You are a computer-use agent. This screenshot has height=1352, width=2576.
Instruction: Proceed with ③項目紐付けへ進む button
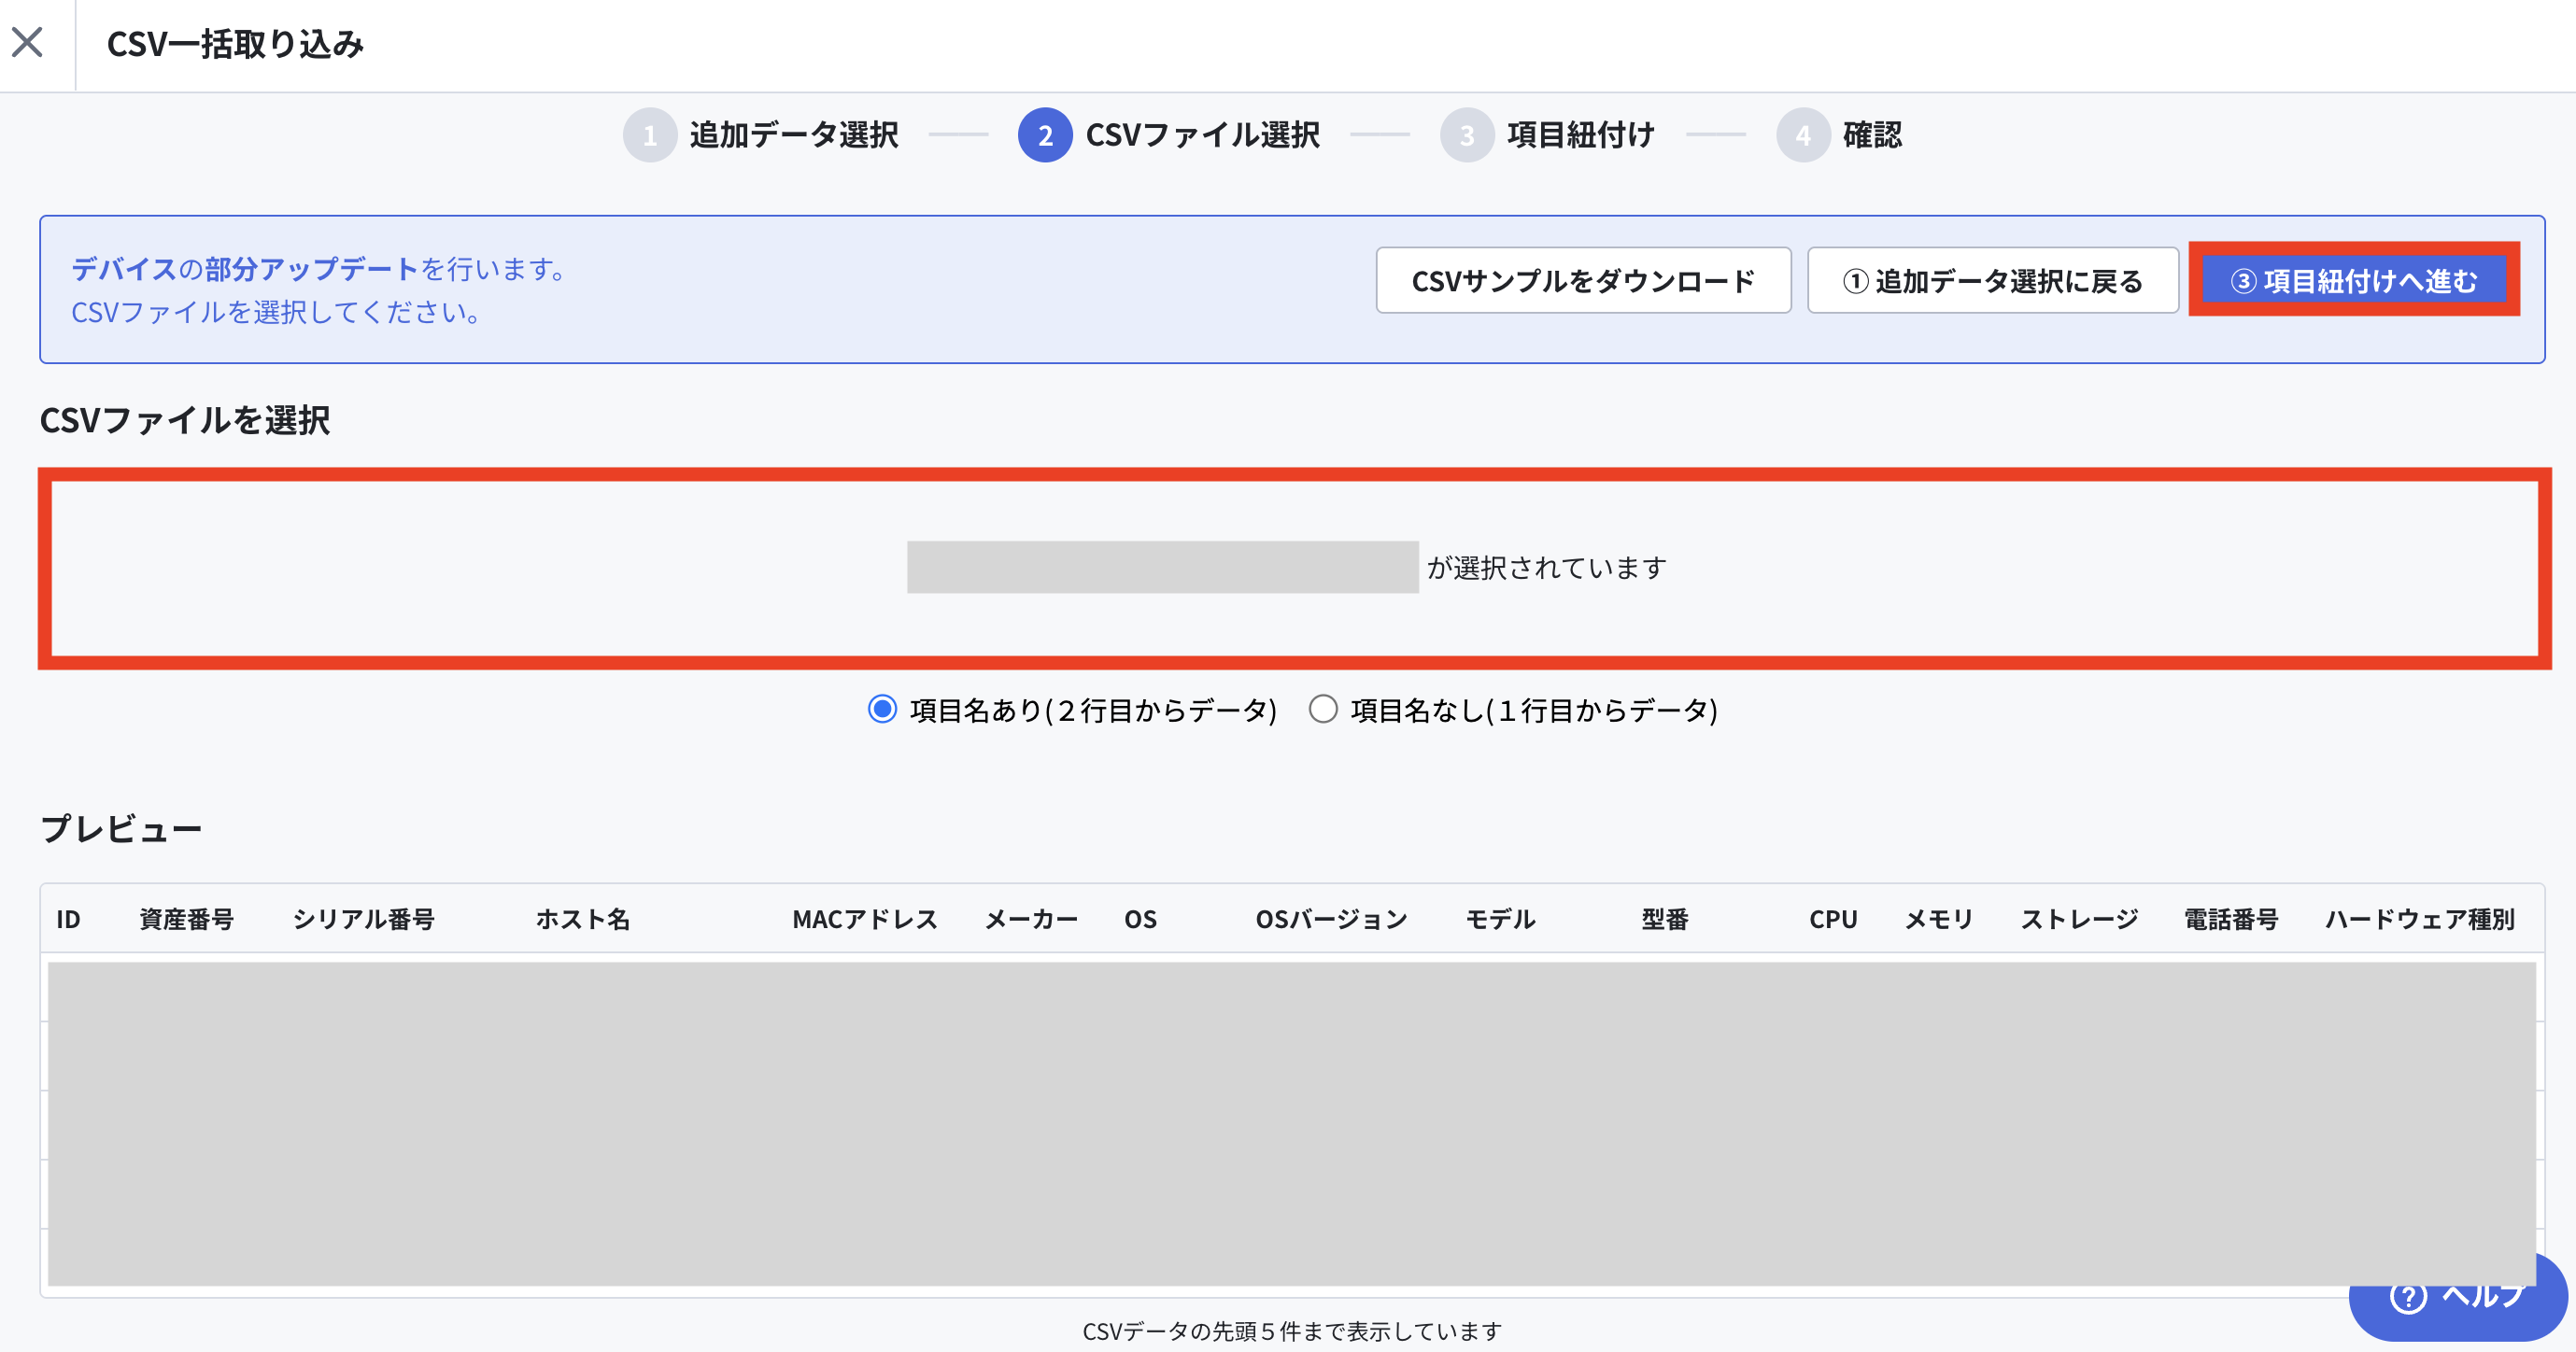pos(2354,280)
